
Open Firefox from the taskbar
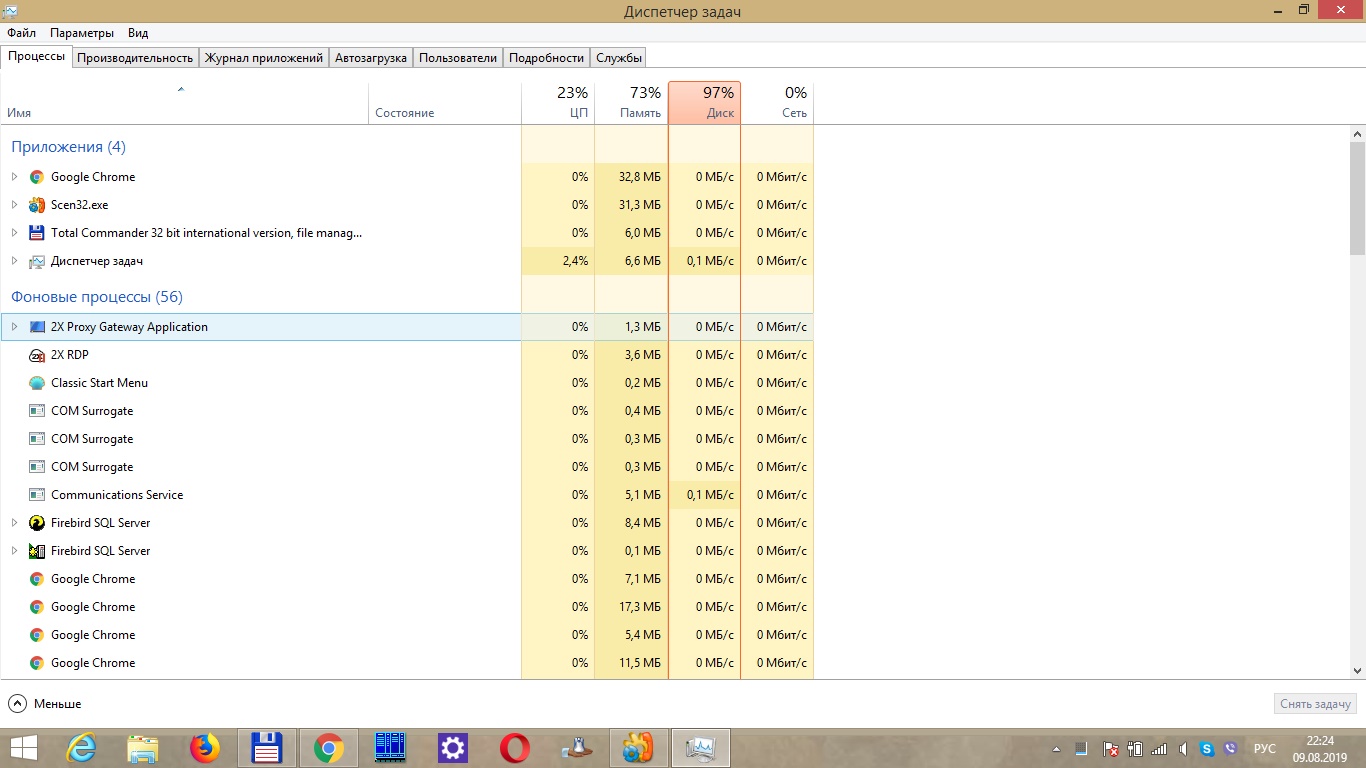(205, 748)
